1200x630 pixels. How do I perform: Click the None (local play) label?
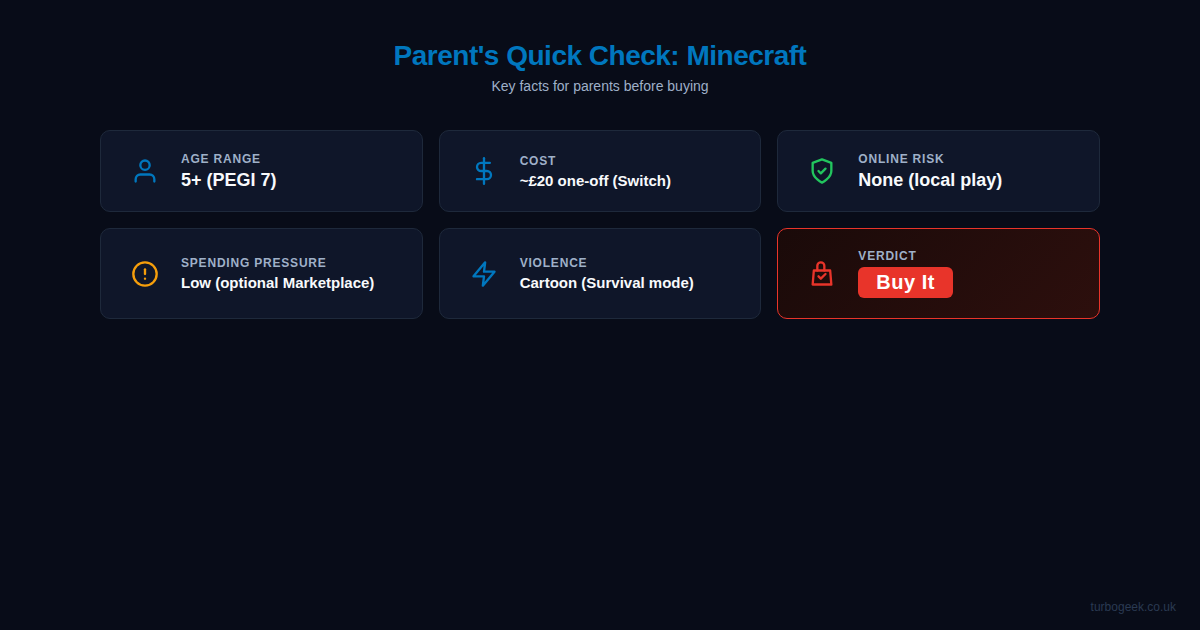[930, 180]
